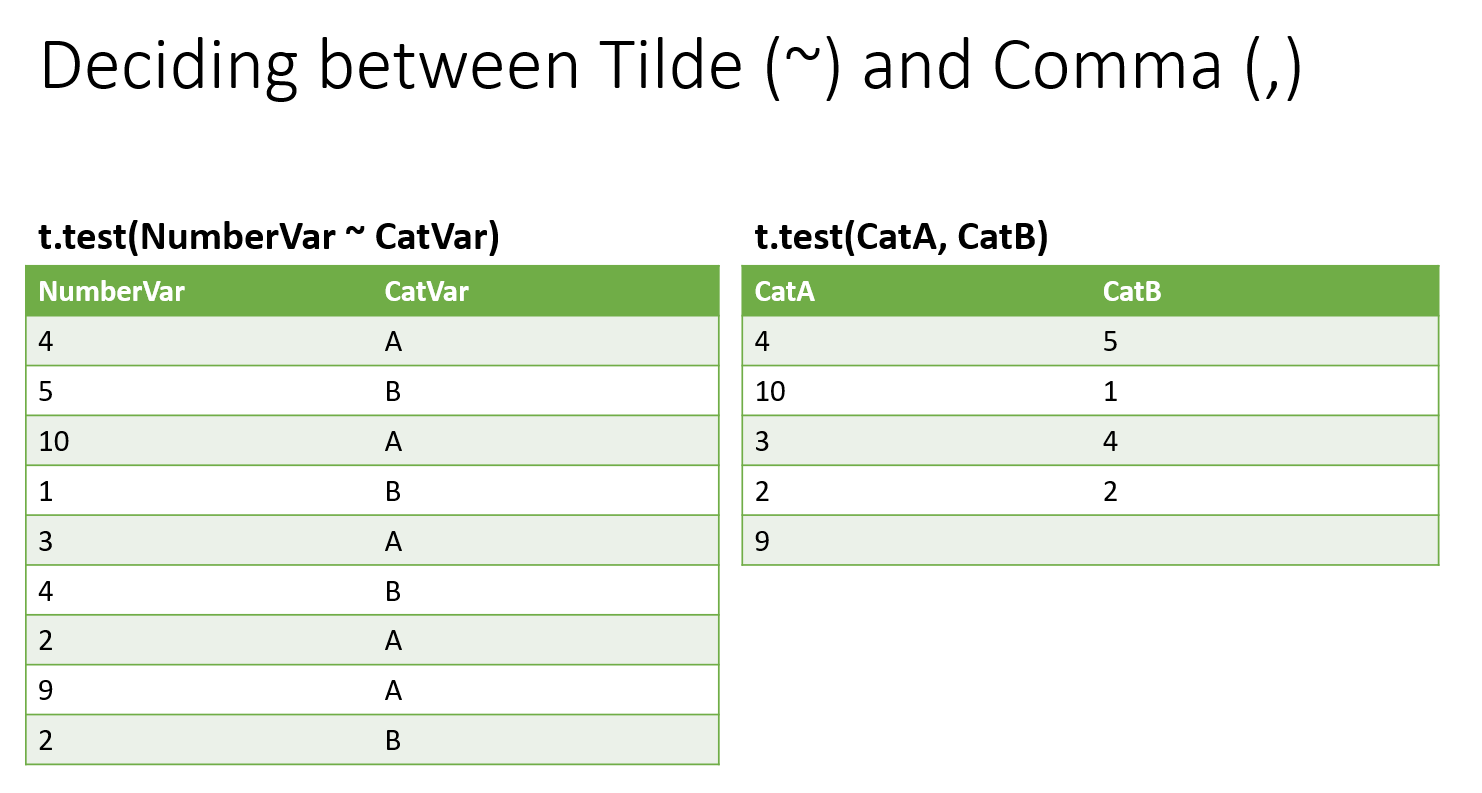
Task: Select the NumberVar cell containing 5
Action: tap(199, 391)
